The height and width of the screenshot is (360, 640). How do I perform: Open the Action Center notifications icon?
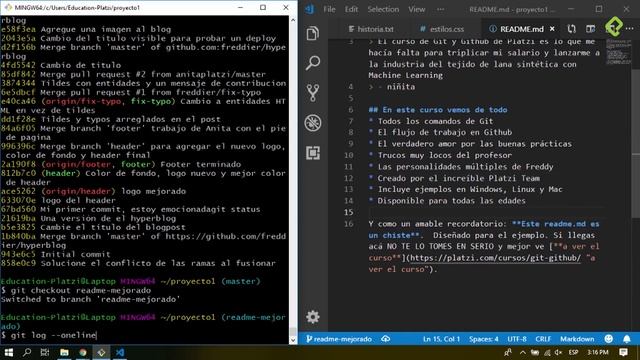(x=623, y=352)
